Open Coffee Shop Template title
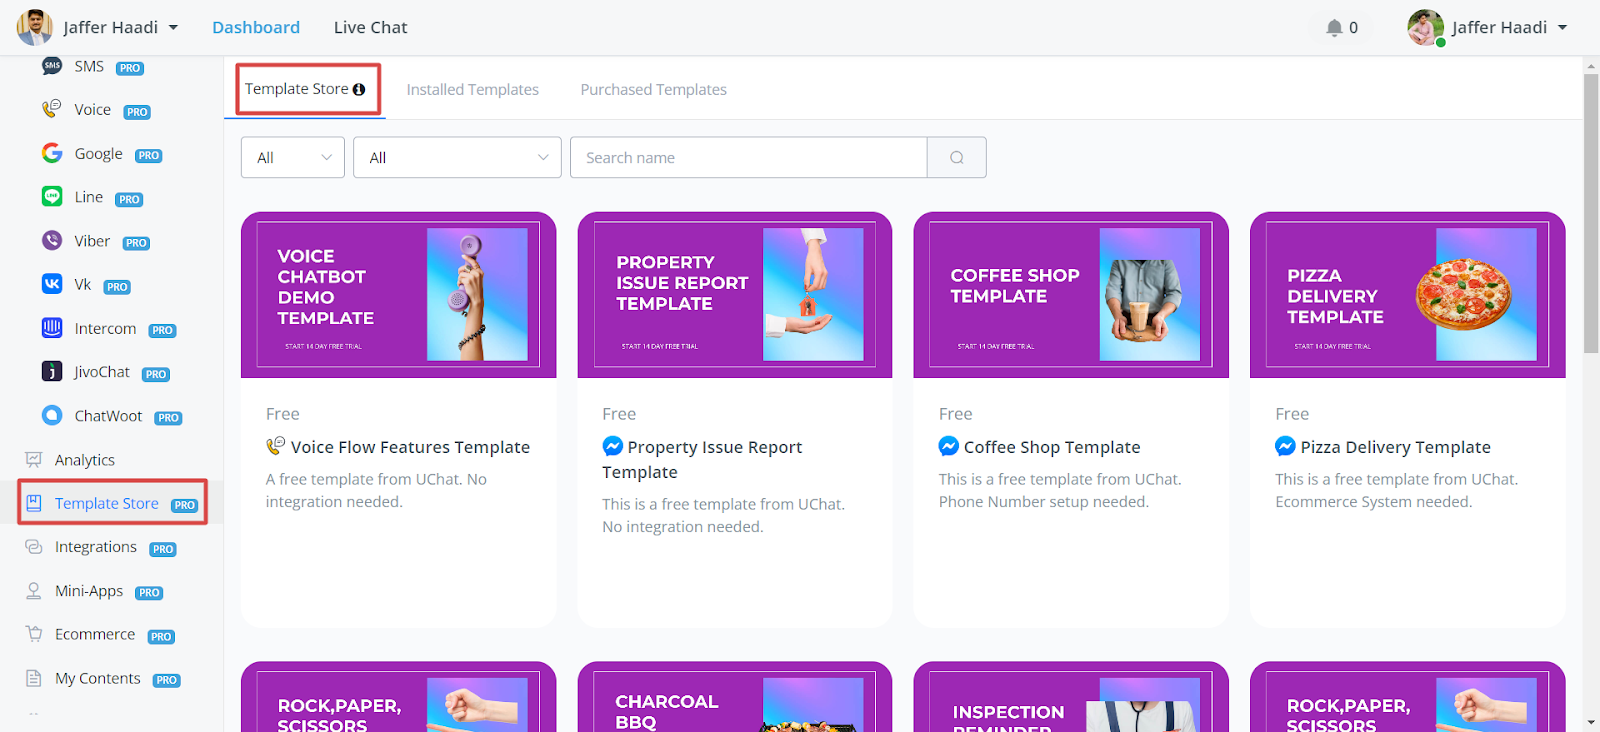 click(x=1052, y=447)
